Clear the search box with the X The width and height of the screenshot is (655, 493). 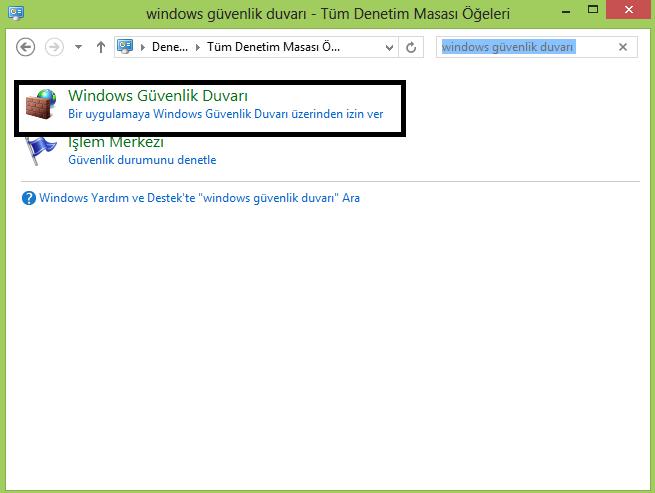623,47
